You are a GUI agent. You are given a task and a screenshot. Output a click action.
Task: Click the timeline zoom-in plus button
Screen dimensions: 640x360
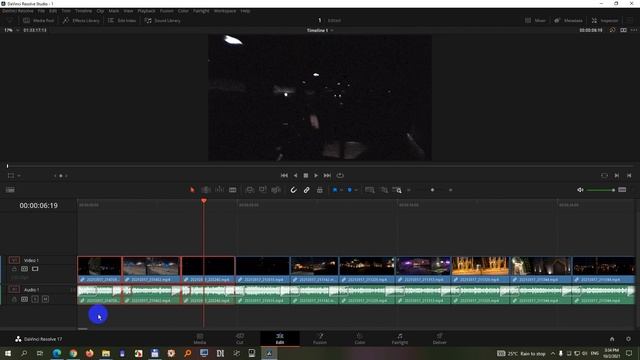pos(451,190)
